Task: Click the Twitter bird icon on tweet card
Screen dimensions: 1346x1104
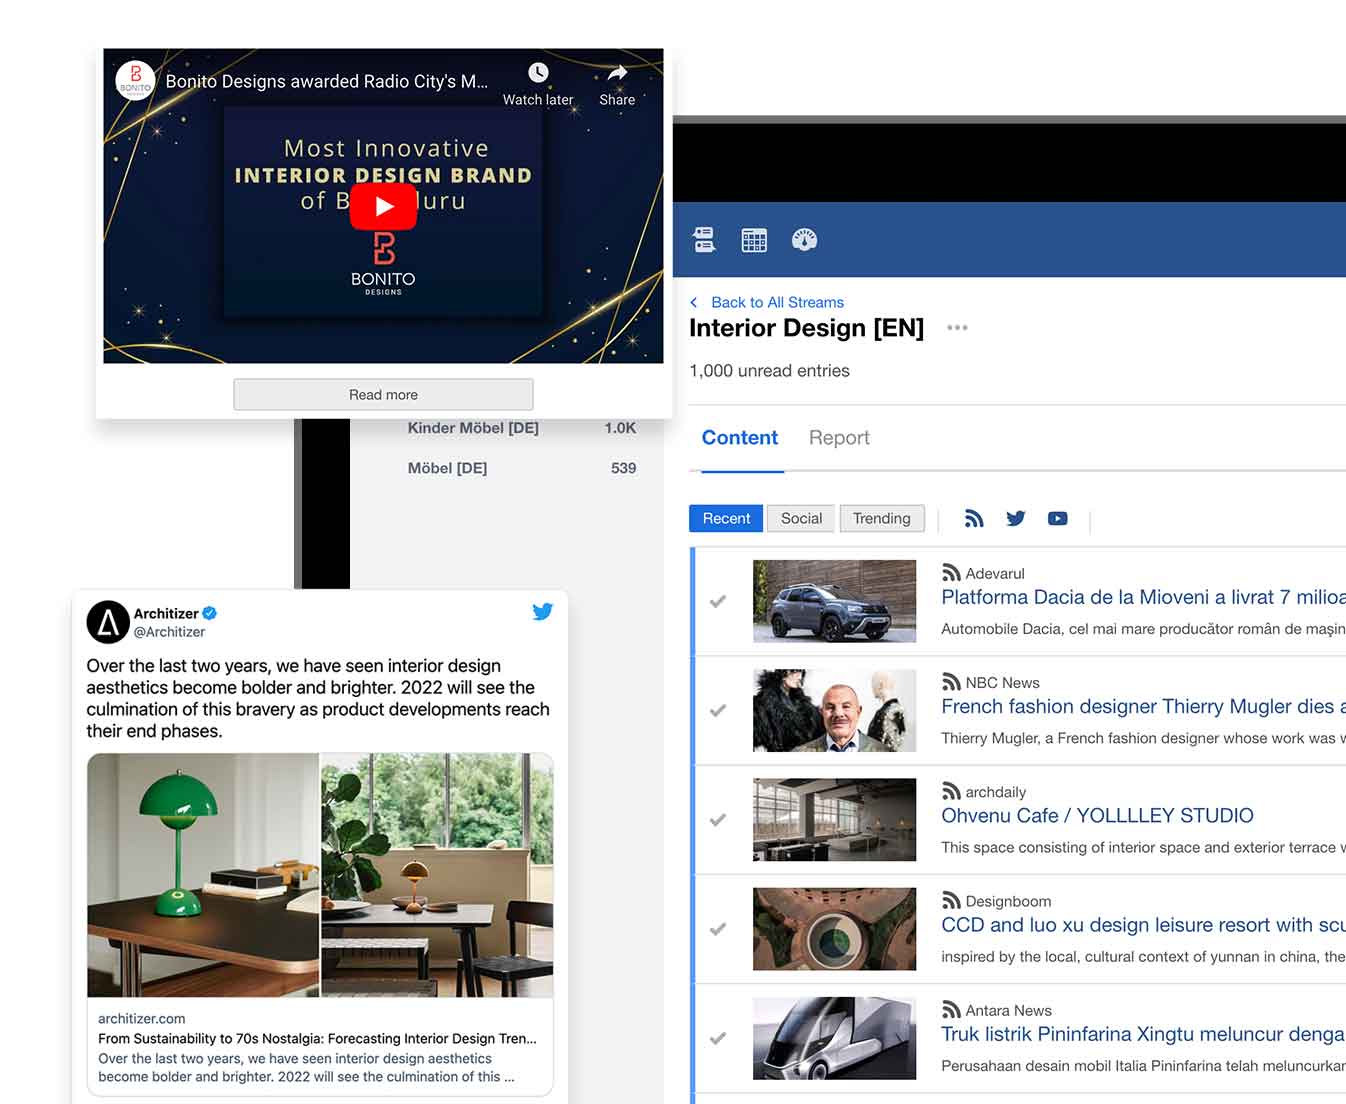Action: [x=542, y=611]
